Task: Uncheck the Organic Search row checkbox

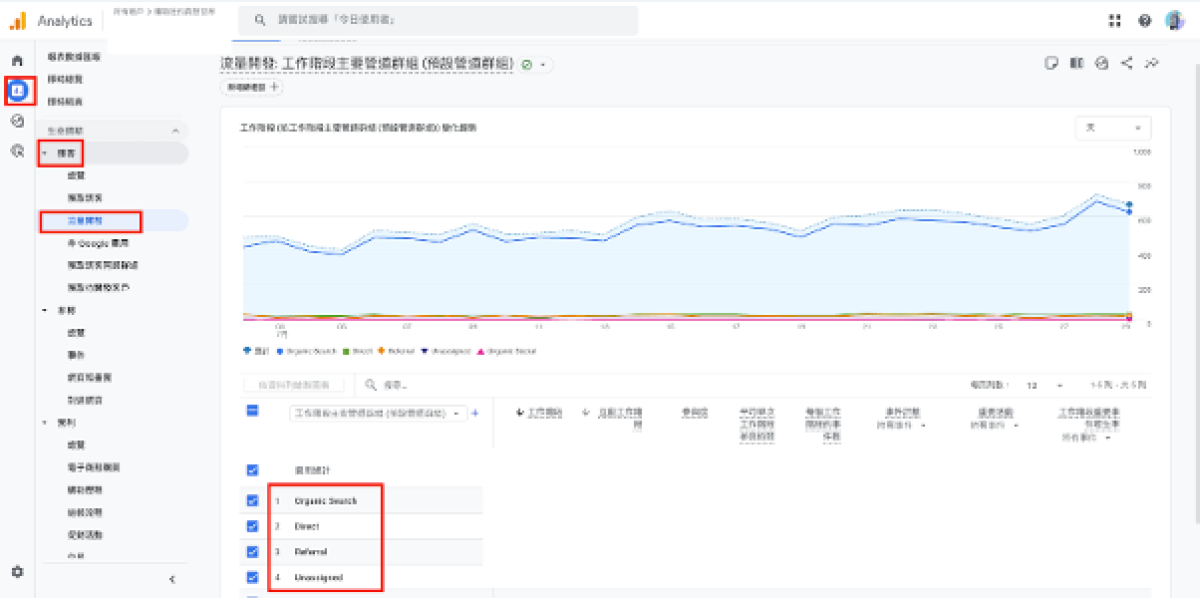Action: (x=252, y=500)
